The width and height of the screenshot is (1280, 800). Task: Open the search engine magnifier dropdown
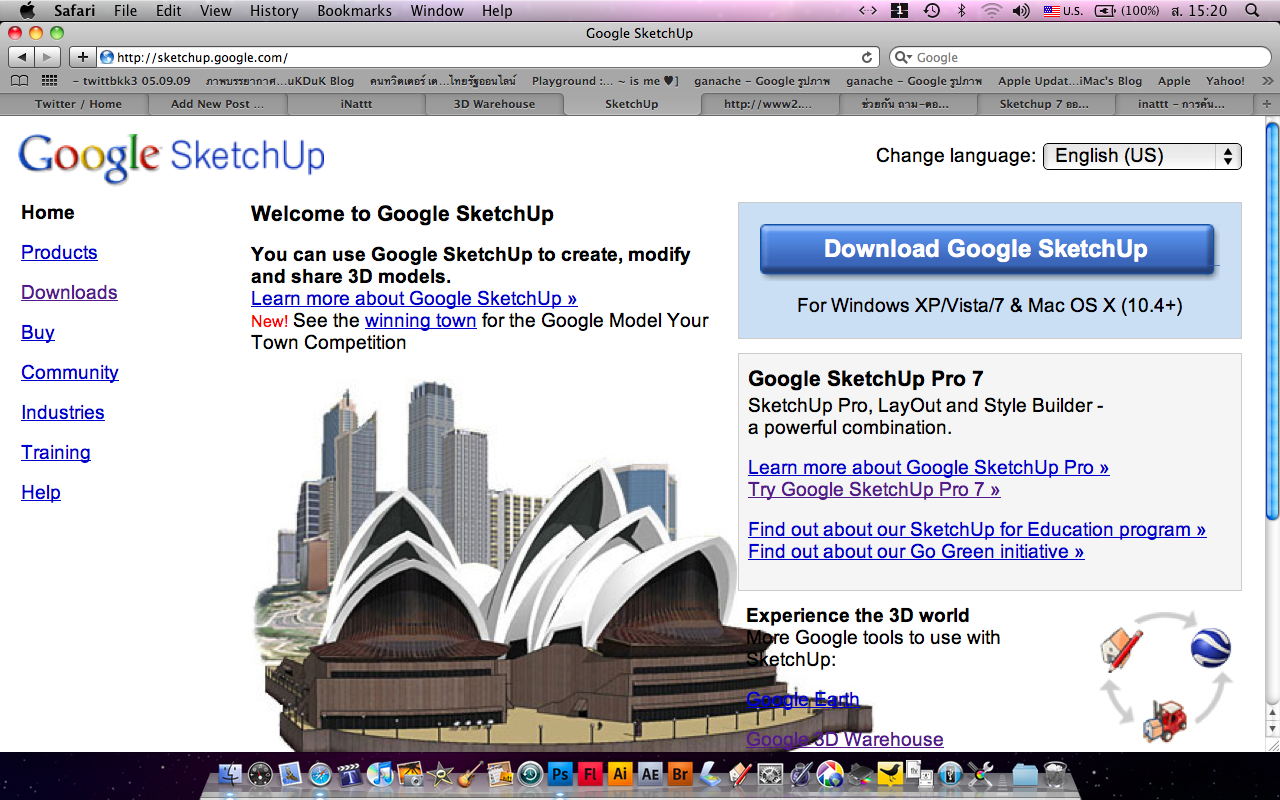point(902,58)
